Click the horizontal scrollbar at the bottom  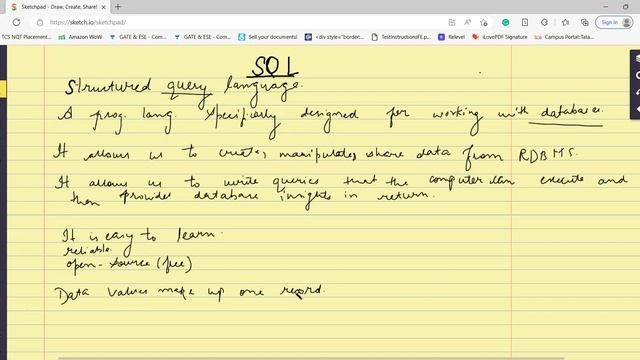pos(311,358)
